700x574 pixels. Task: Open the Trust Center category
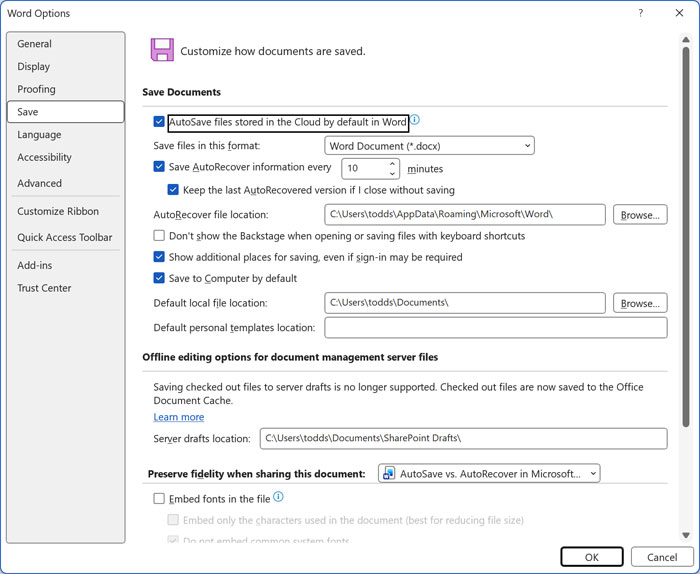coord(66,288)
